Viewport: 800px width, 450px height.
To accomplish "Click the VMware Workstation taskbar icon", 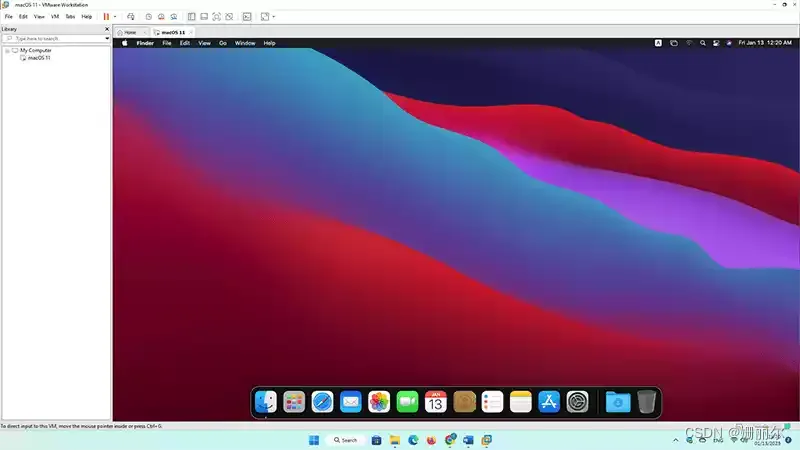I will 487,440.
